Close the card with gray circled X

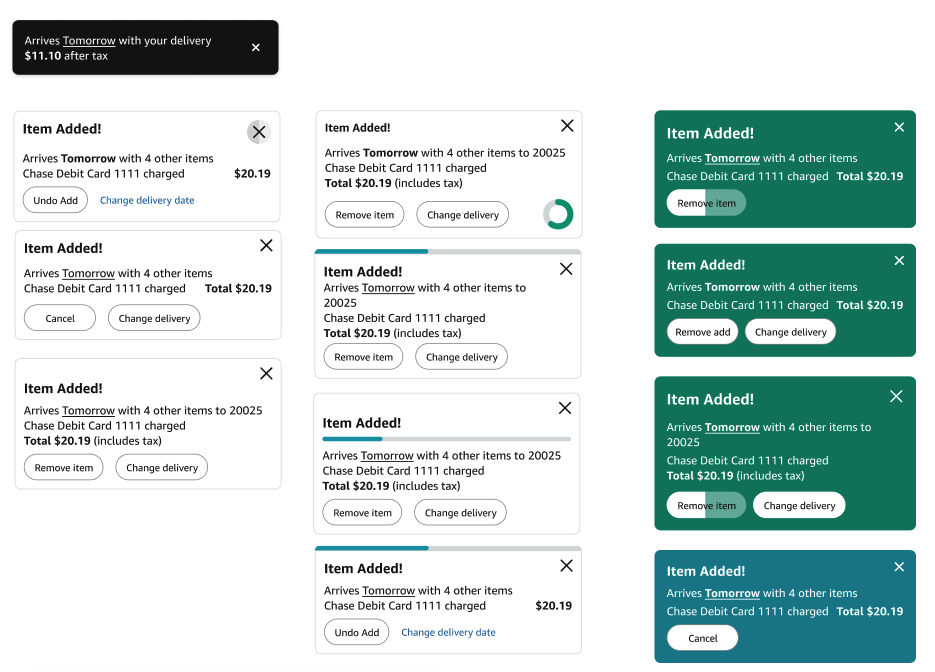coord(259,132)
